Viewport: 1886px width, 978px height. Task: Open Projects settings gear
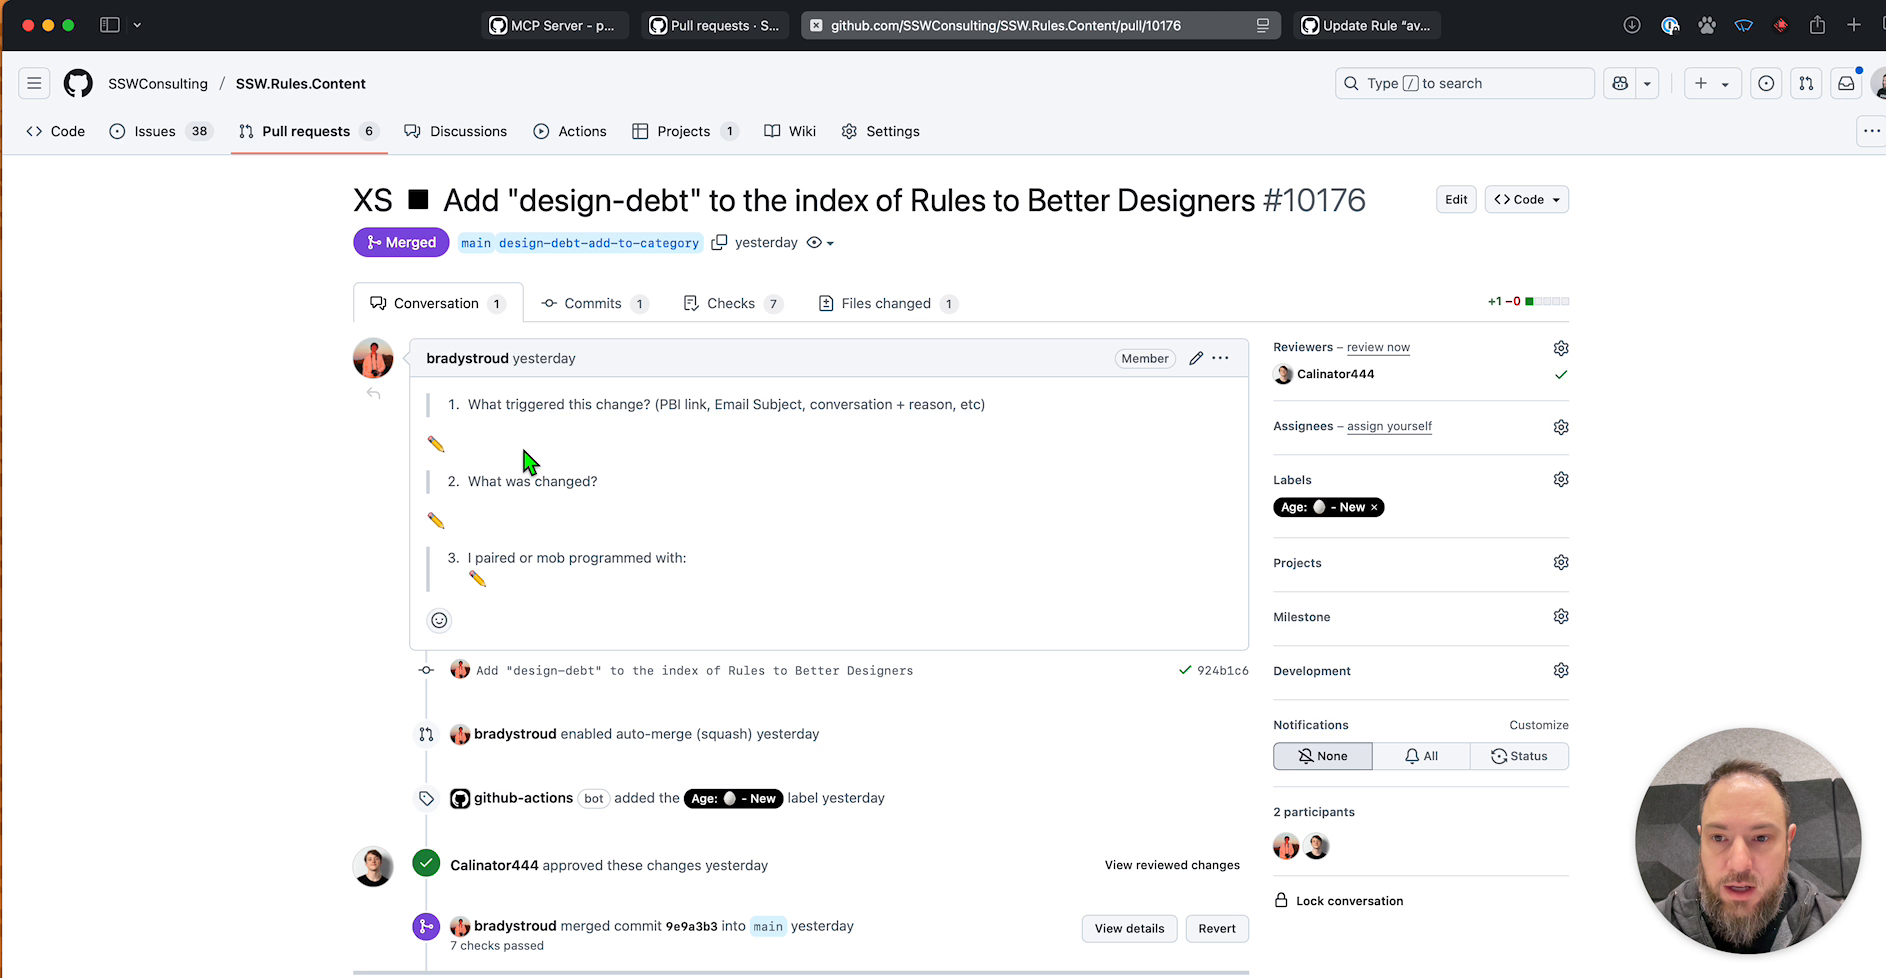point(1561,562)
